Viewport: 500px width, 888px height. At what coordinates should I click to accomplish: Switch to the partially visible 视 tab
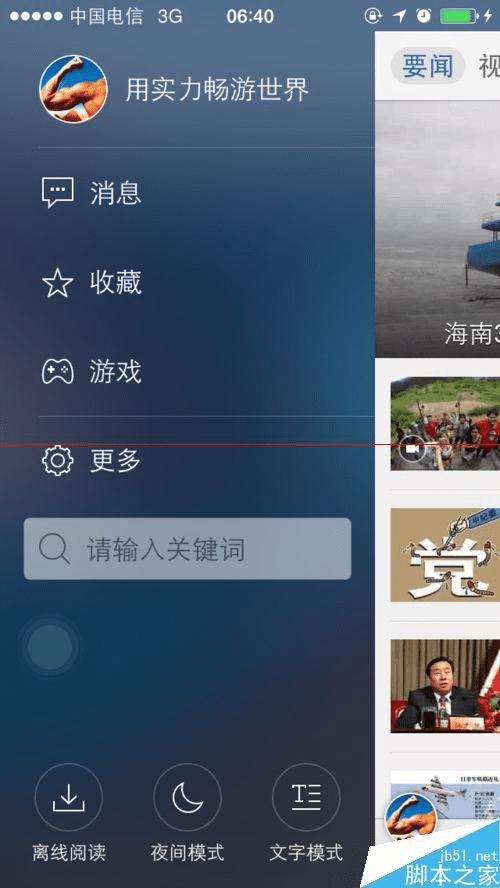pos(489,66)
